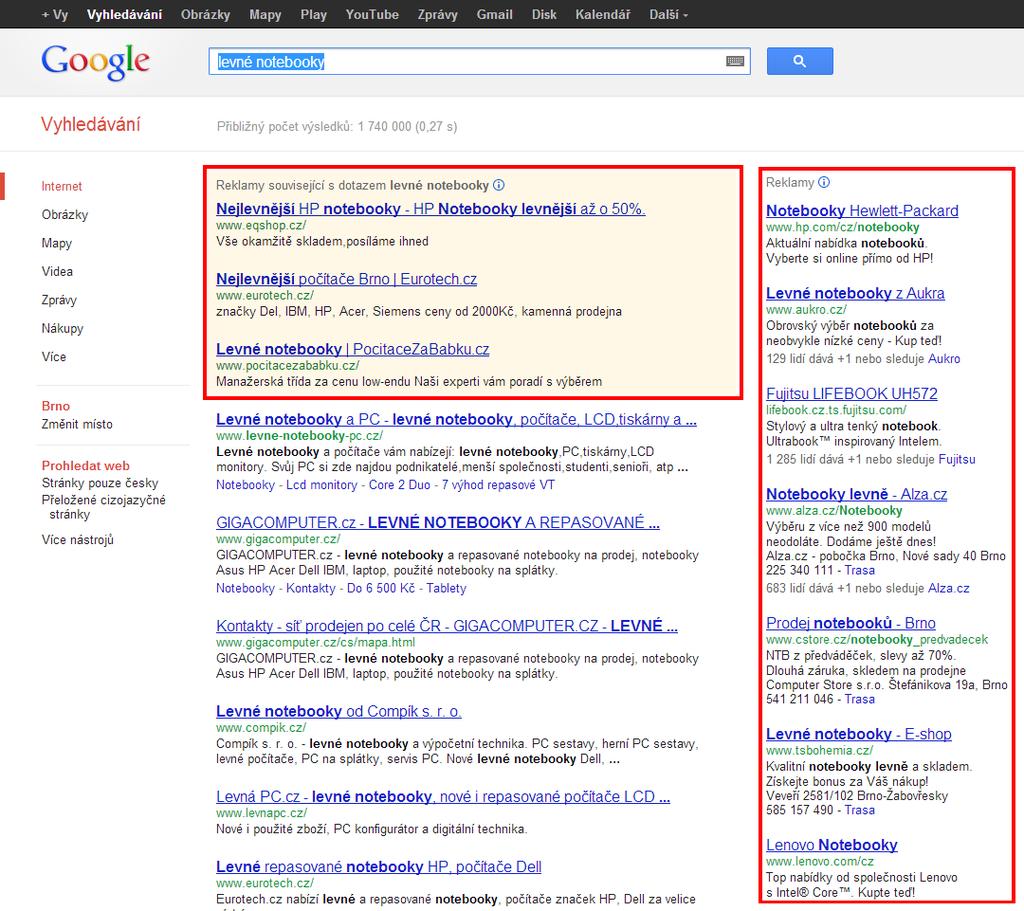
Task: Click 7 výhod repasové VT sitelink
Action: point(498,485)
